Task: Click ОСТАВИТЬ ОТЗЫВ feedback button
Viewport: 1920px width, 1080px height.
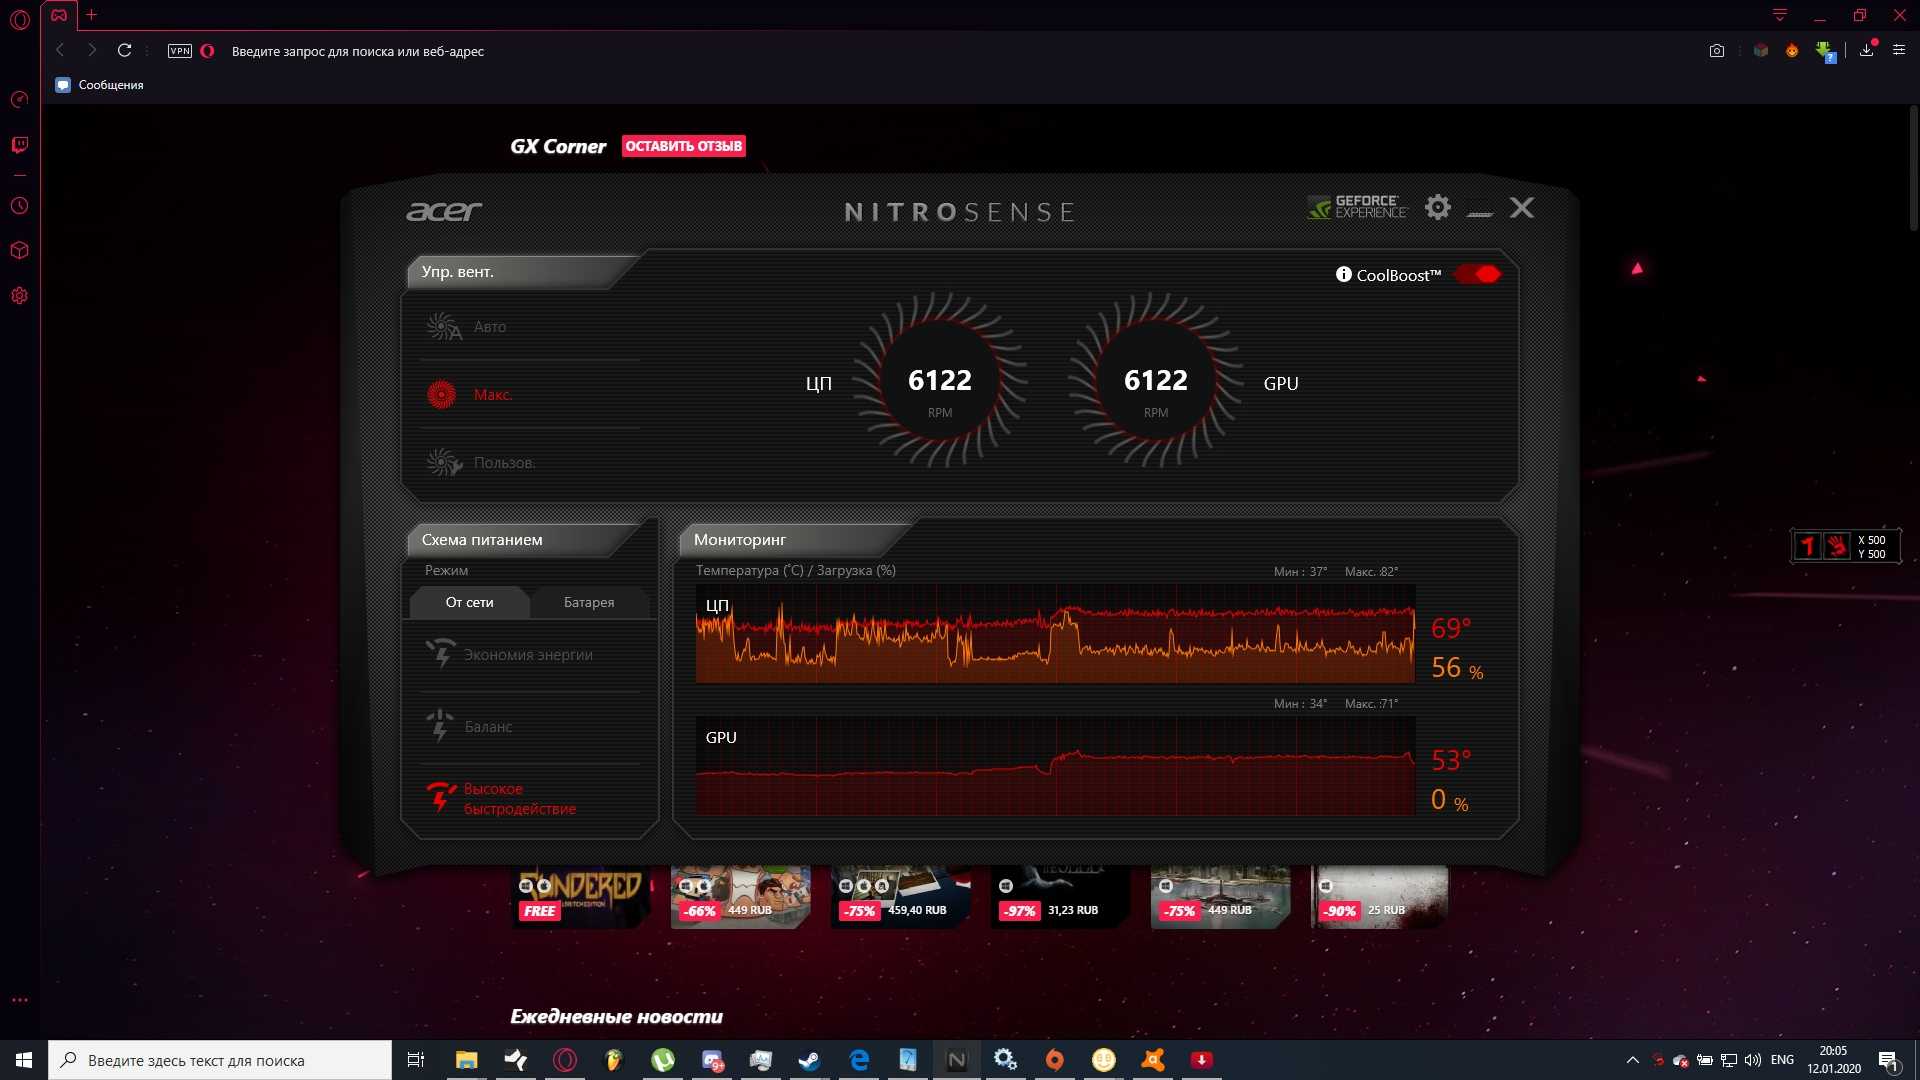Action: pos(684,146)
